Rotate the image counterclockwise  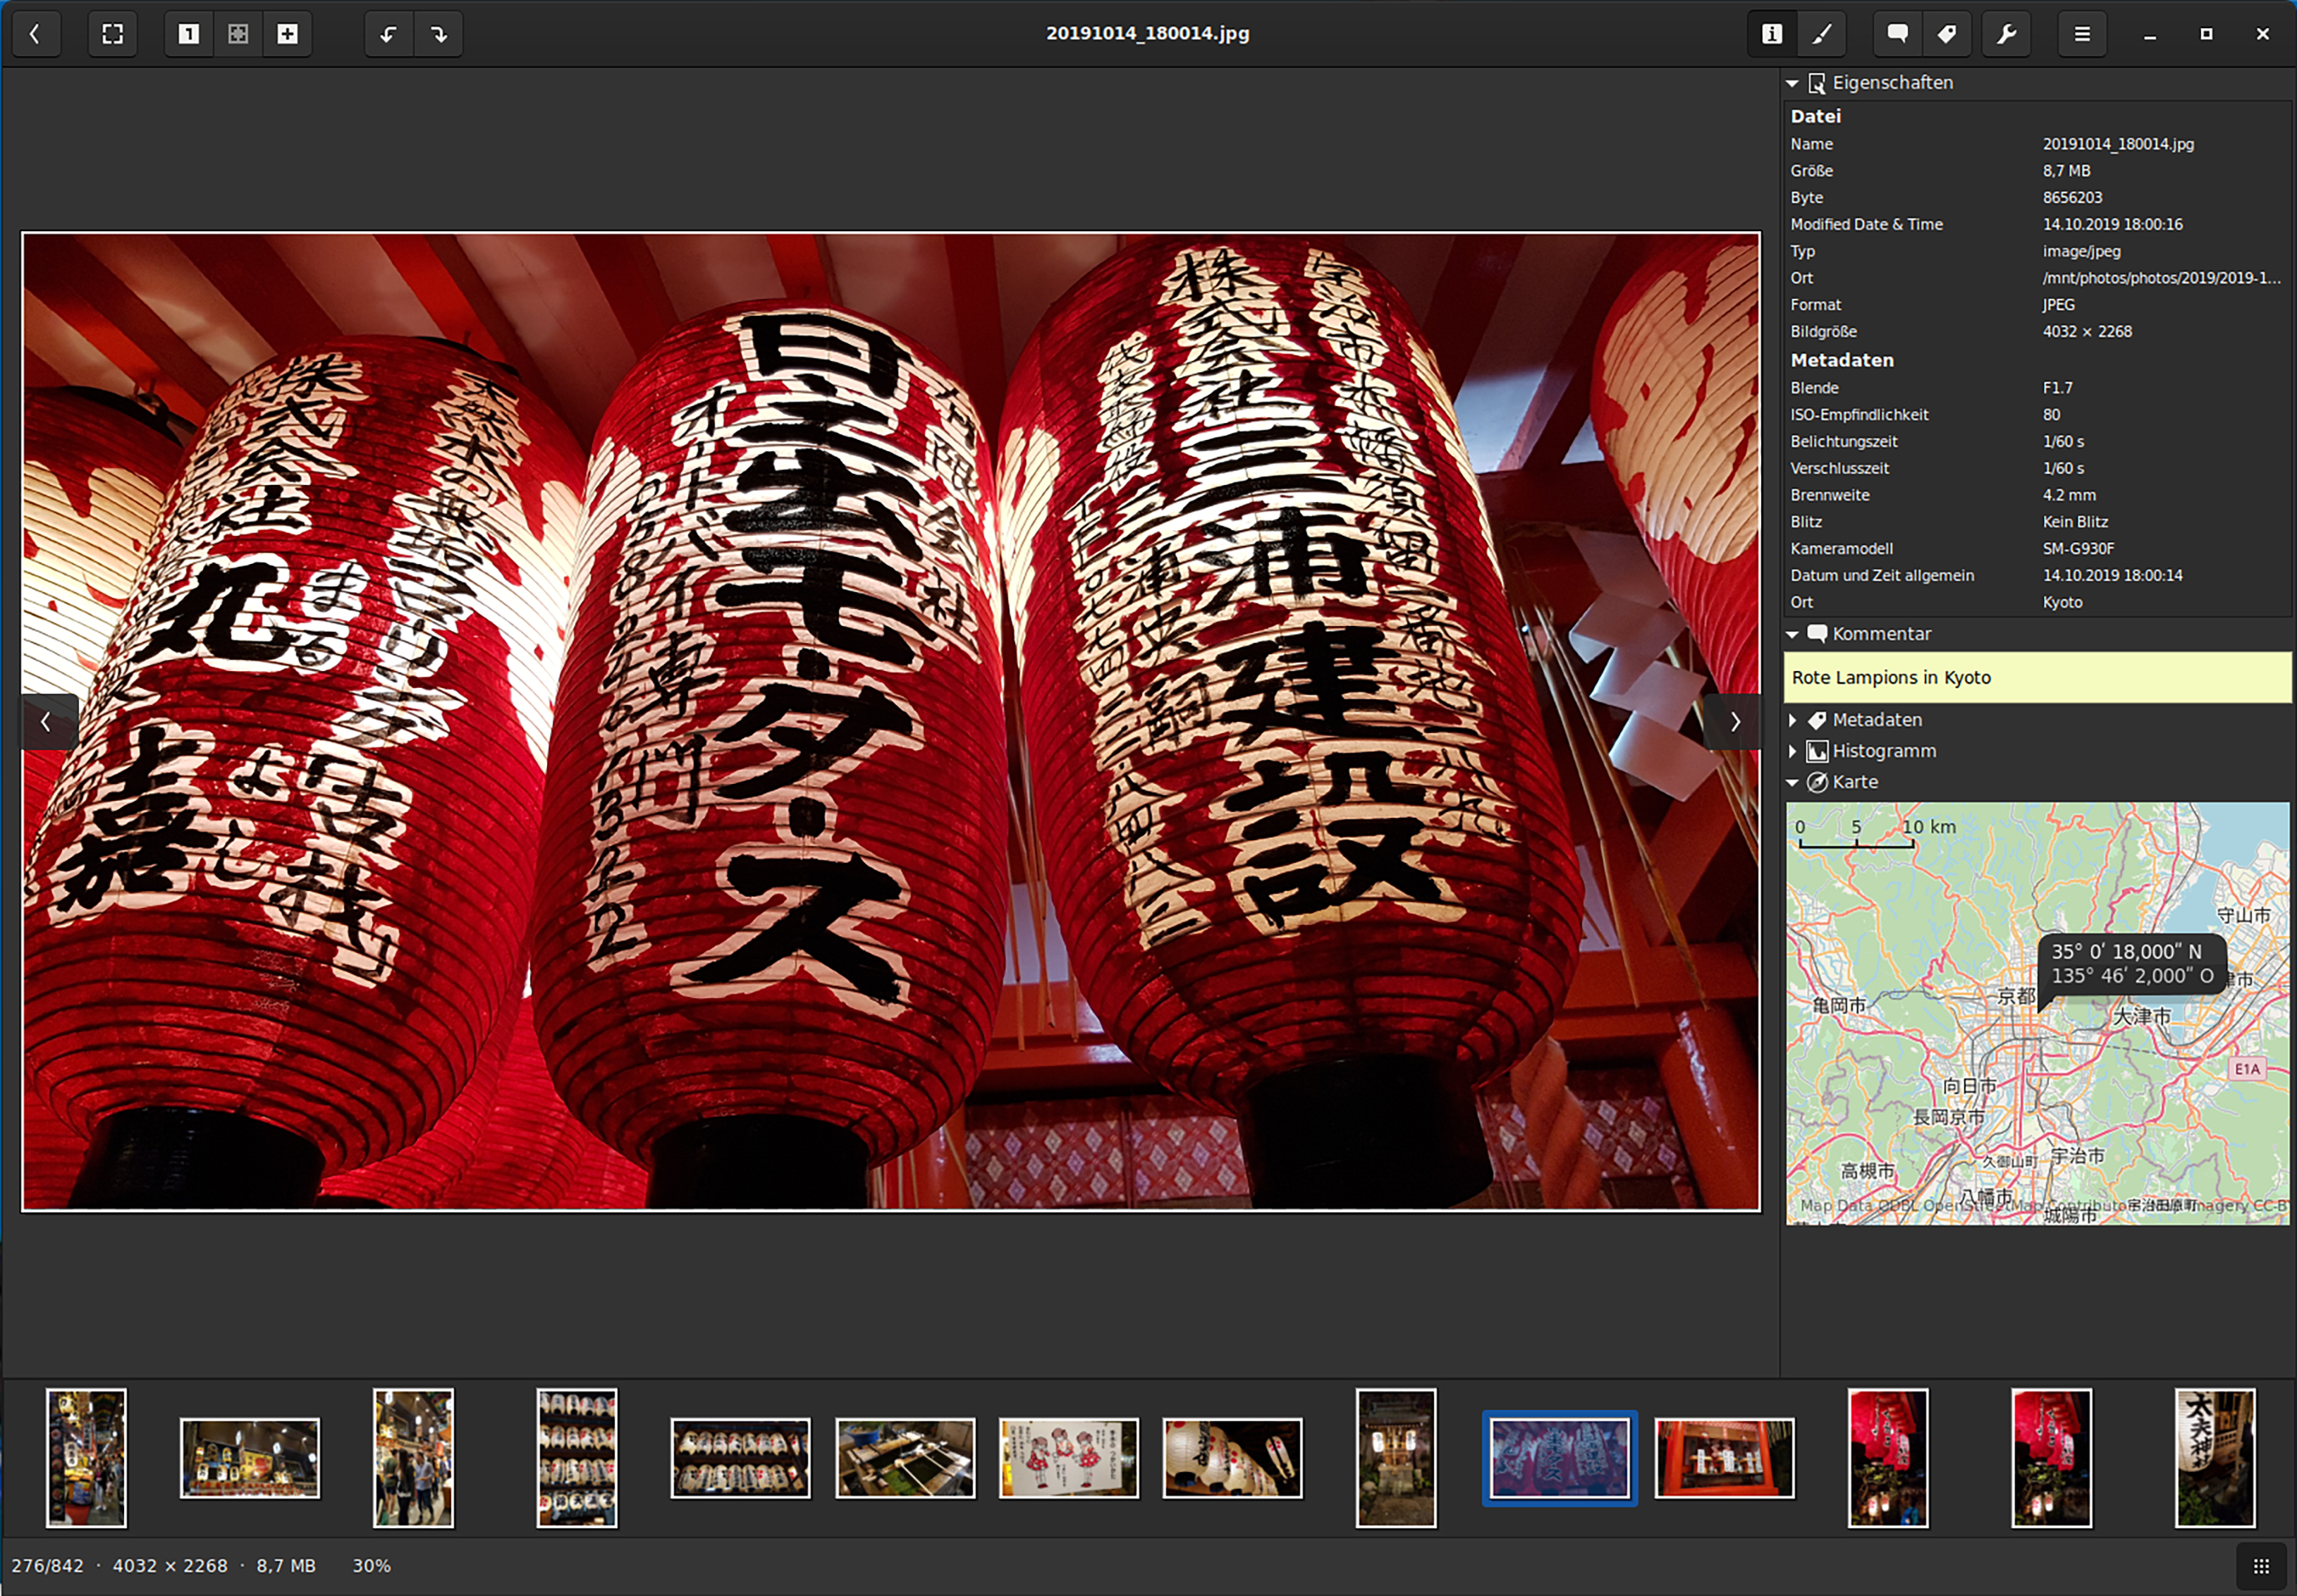388,34
